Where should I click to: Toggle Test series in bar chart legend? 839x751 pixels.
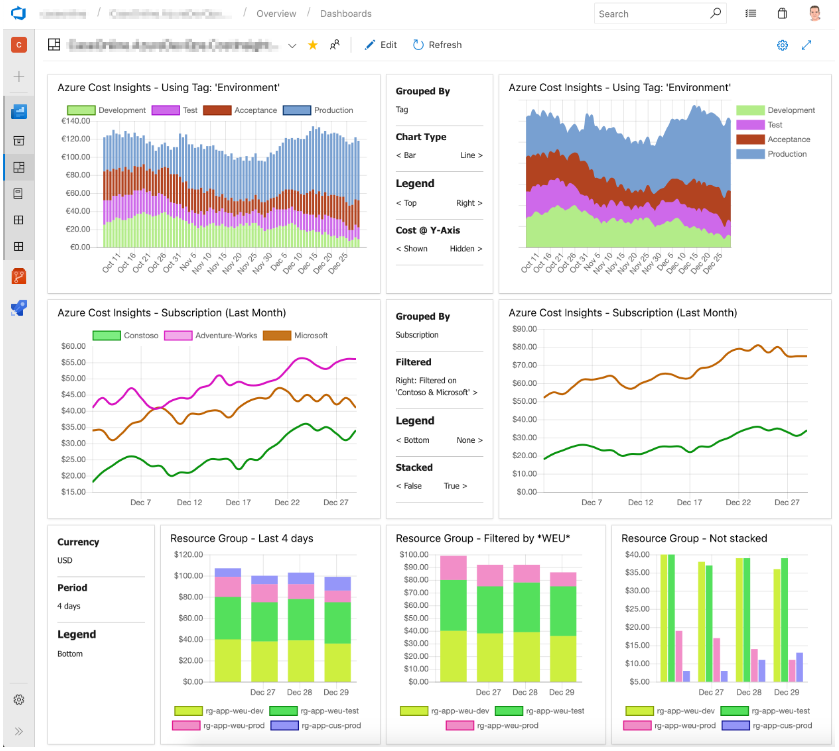[x=174, y=110]
